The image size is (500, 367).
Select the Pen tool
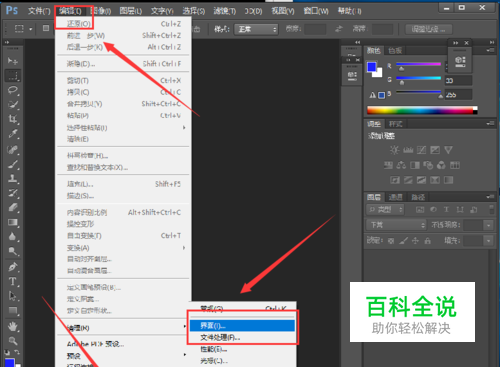coord(13,267)
